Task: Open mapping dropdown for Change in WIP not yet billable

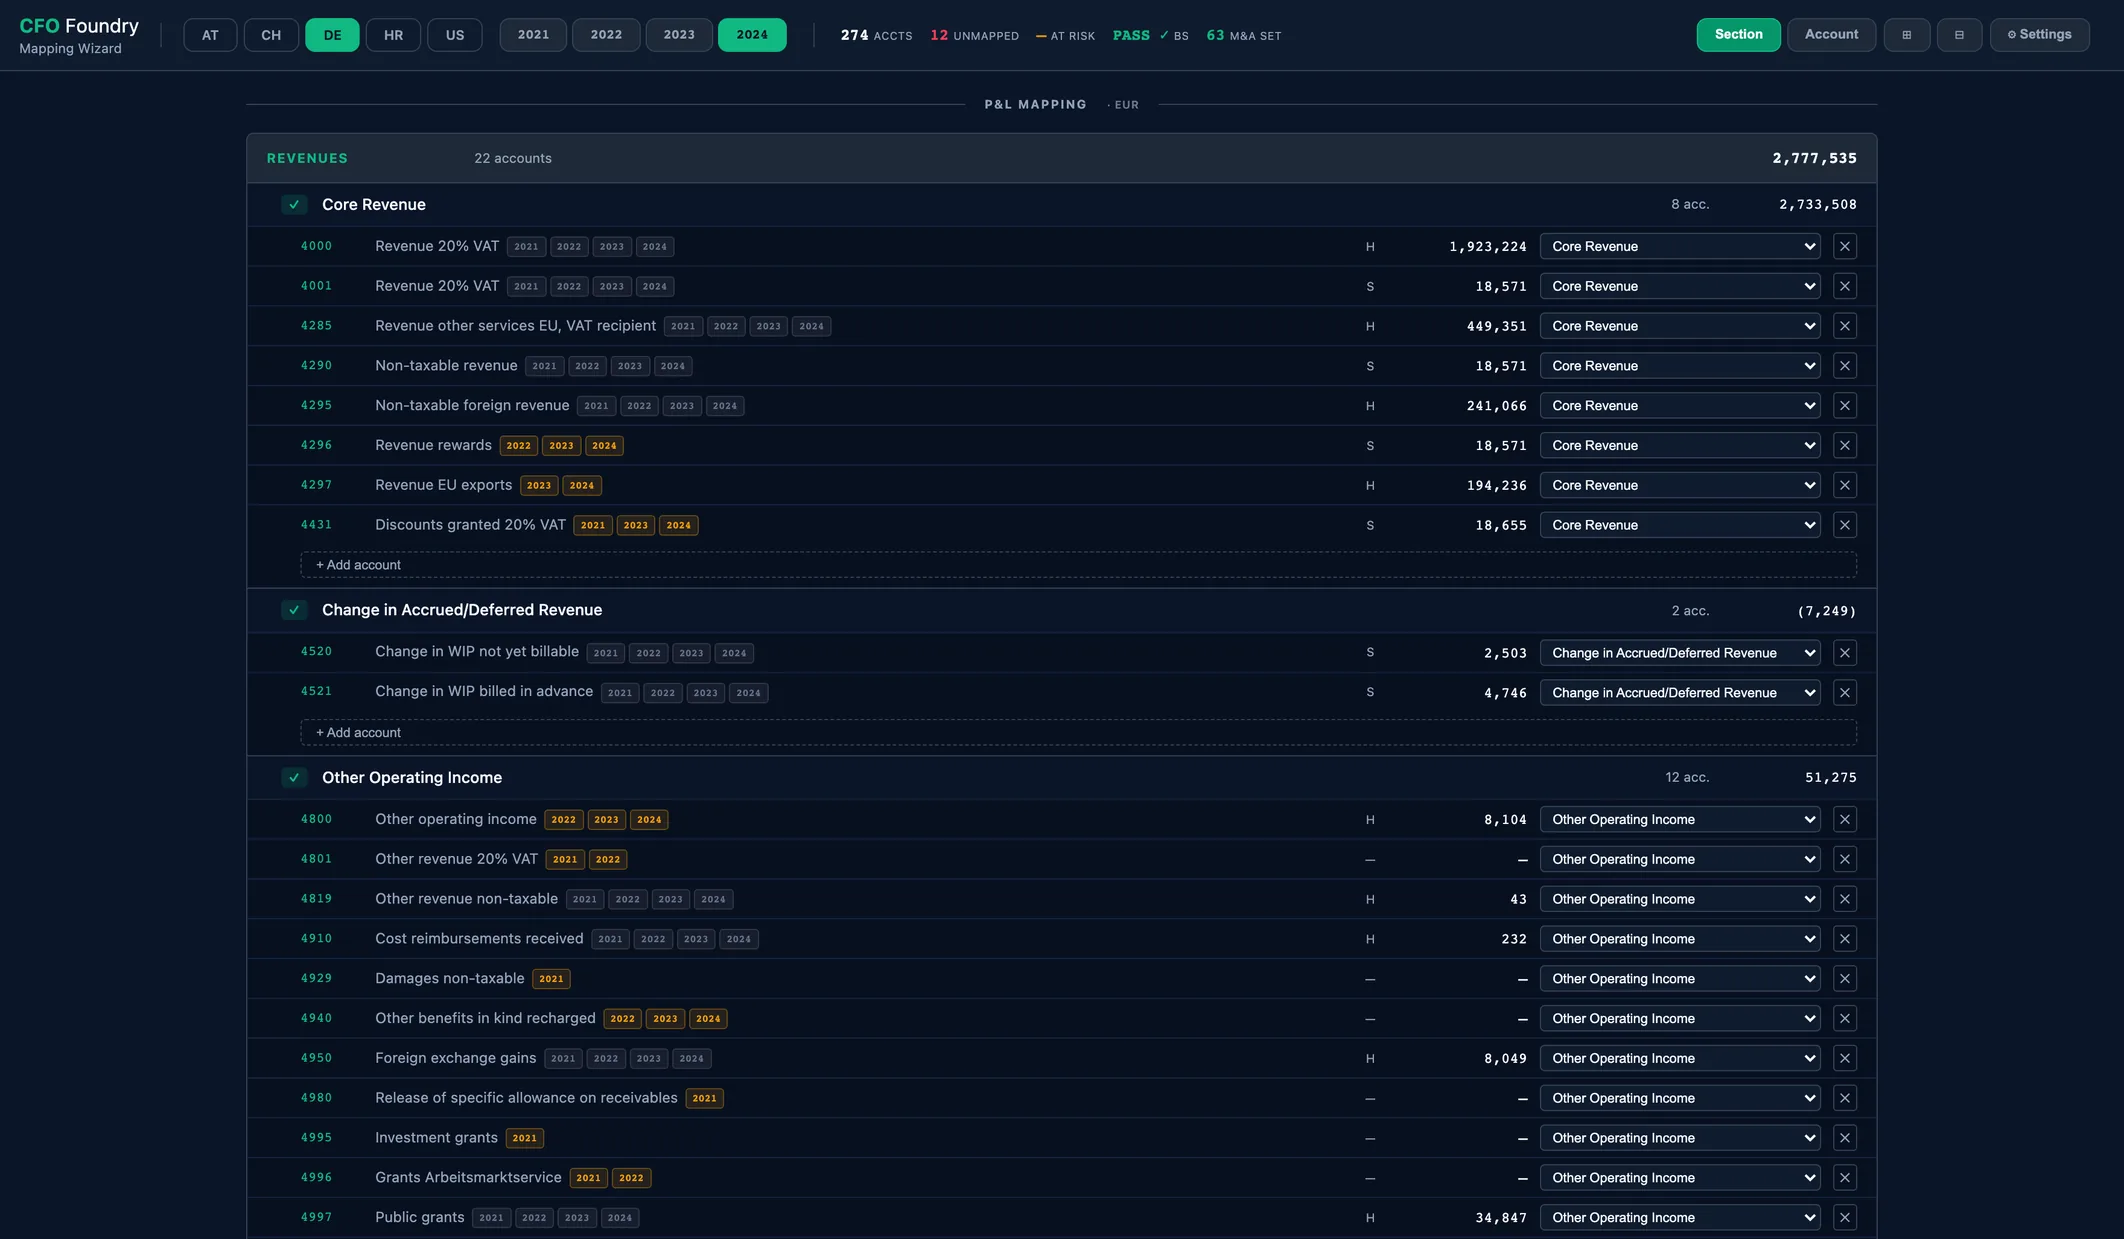Action: [1680, 653]
